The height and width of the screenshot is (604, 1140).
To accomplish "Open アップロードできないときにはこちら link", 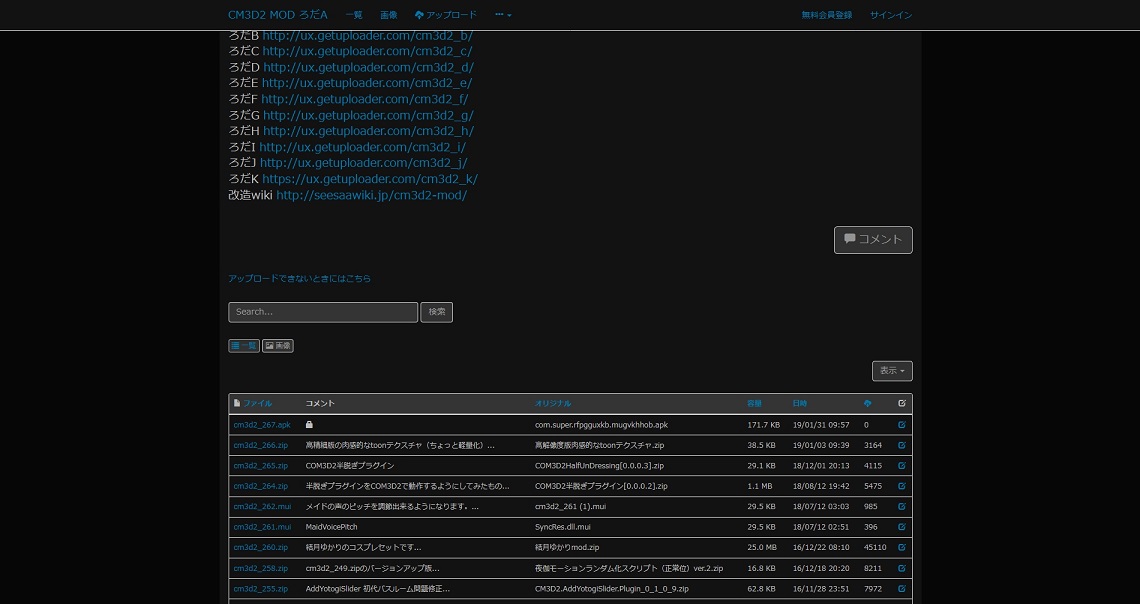I will [x=300, y=278].
